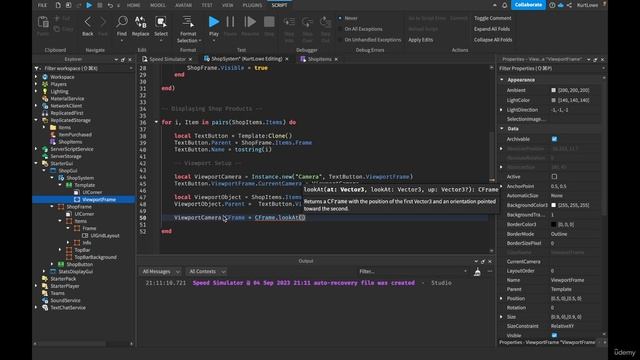Expand the ServerScriptService tree node
The width and height of the screenshot is (640, 360).
pos(36,149)
